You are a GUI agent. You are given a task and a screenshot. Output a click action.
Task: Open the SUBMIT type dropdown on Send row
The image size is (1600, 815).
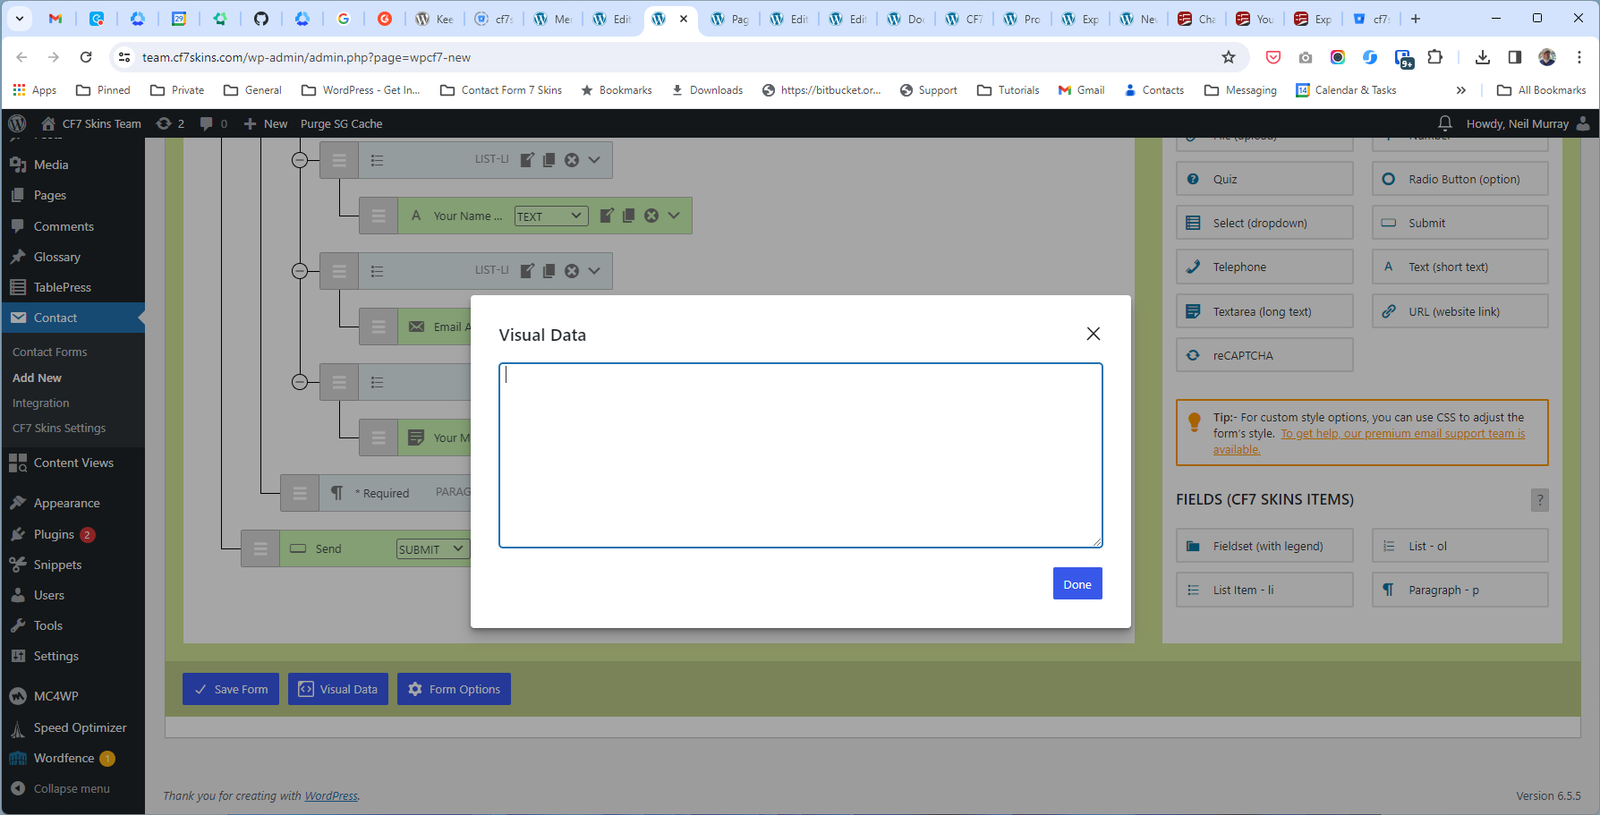pyautogui.click(x=432, y=549)
